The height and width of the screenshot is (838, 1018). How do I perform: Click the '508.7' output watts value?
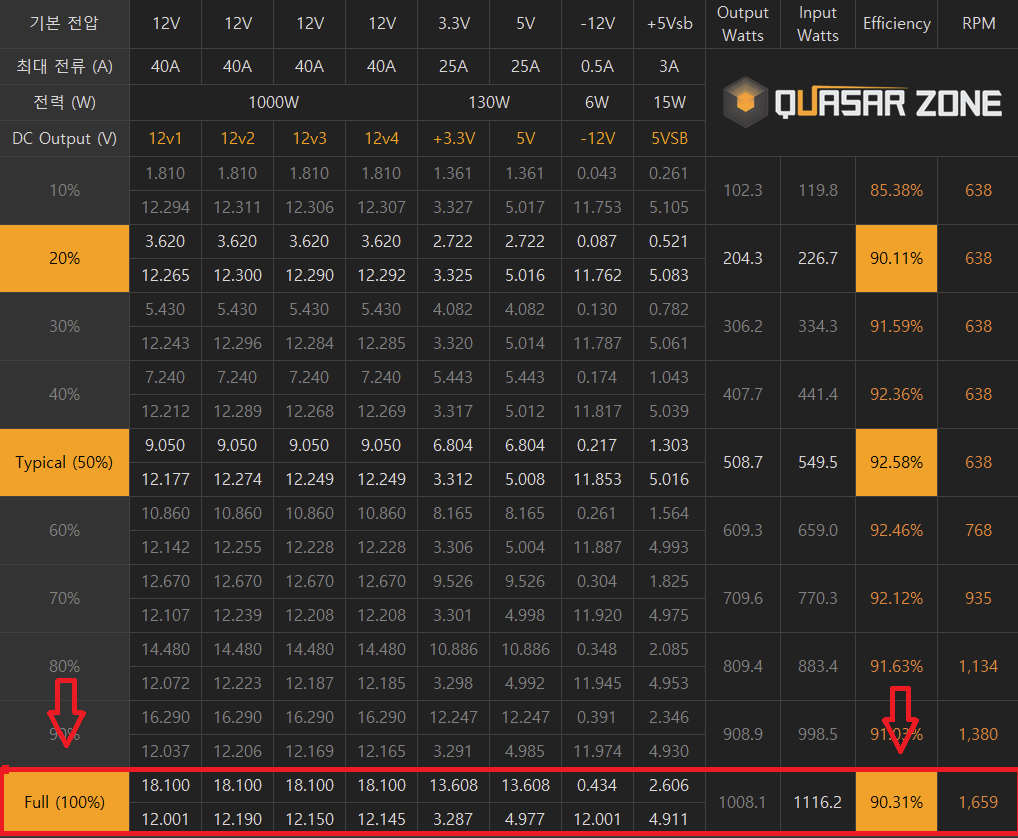point(743,462)
